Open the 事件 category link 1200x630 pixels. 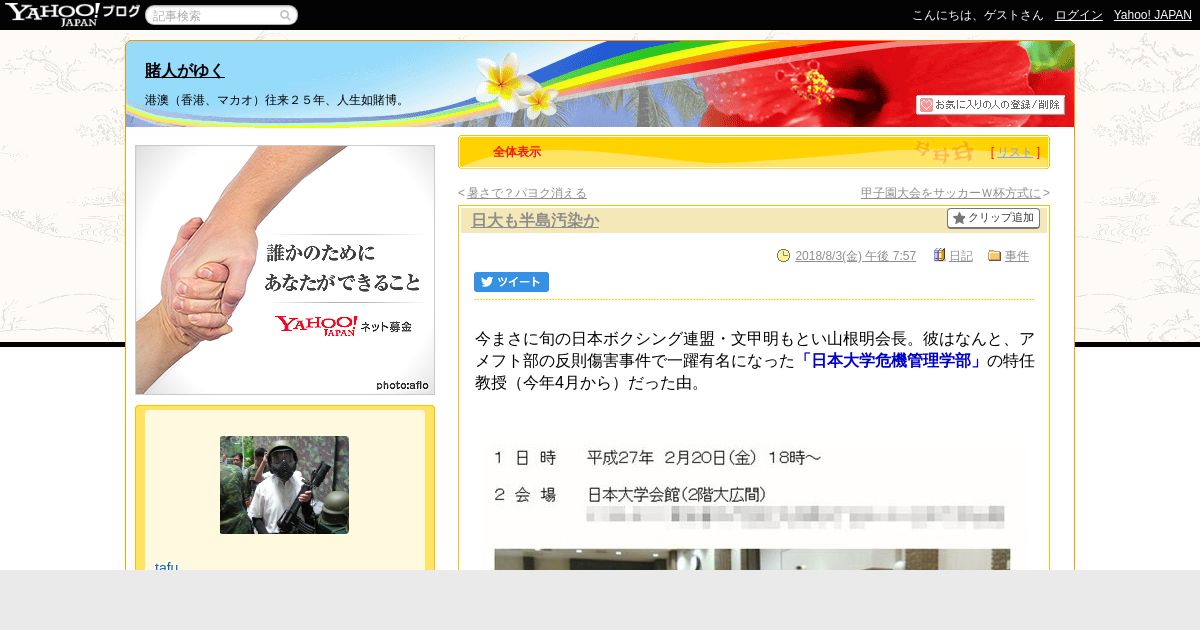(x=1016, y=256)
